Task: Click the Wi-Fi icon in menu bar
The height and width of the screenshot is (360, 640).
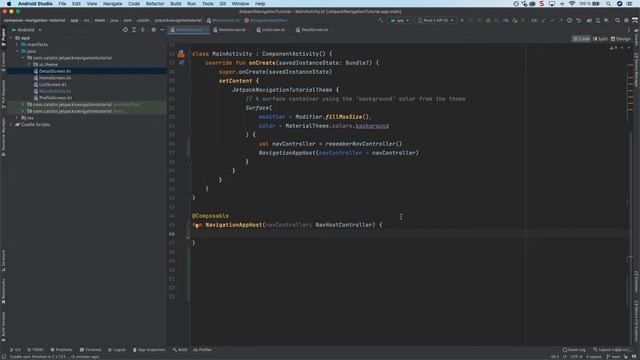Action: pyautogui.click(x=572, y=4)
